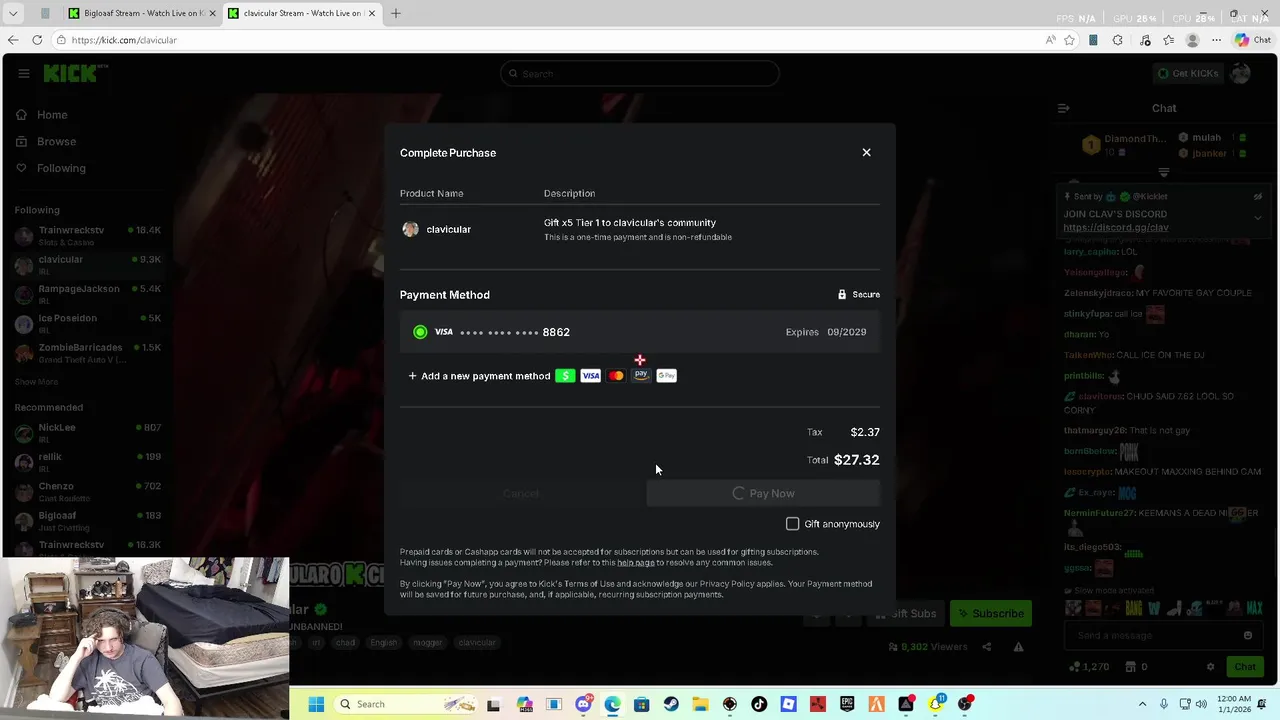Viewport: 1280px width, 720px height.
Task: Click the browser back arrow
Action: point(12,40)
